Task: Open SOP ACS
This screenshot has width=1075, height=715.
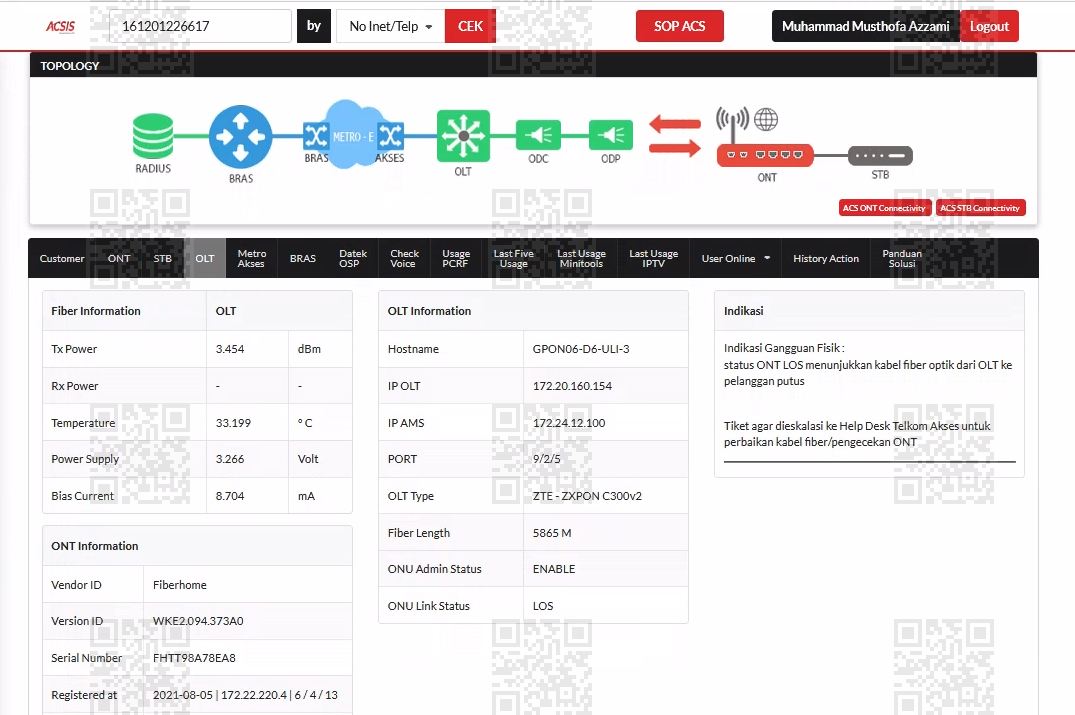Action: [679, 26]
